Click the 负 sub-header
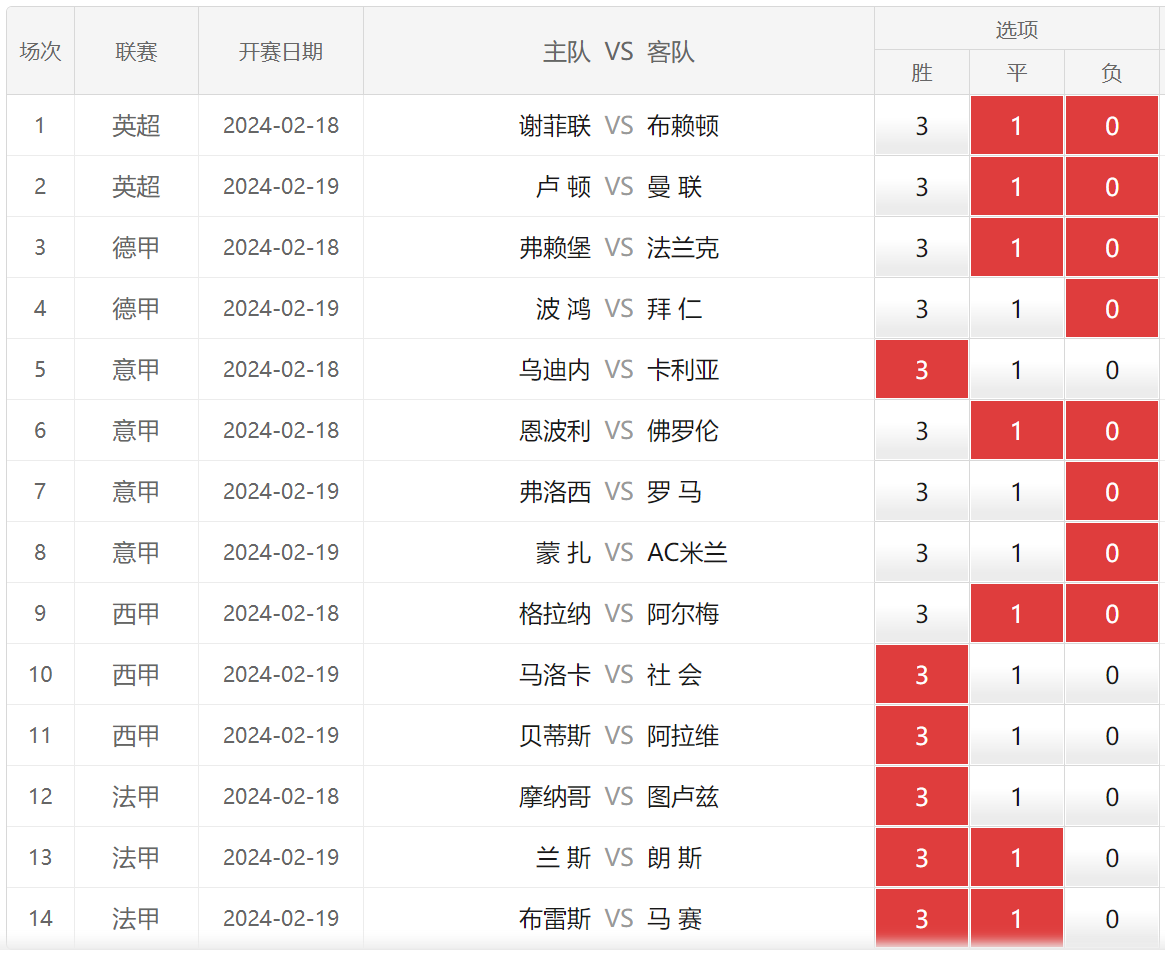Image resolution: width=1165 pixels, height=961 pixels. coord(1112,72)
